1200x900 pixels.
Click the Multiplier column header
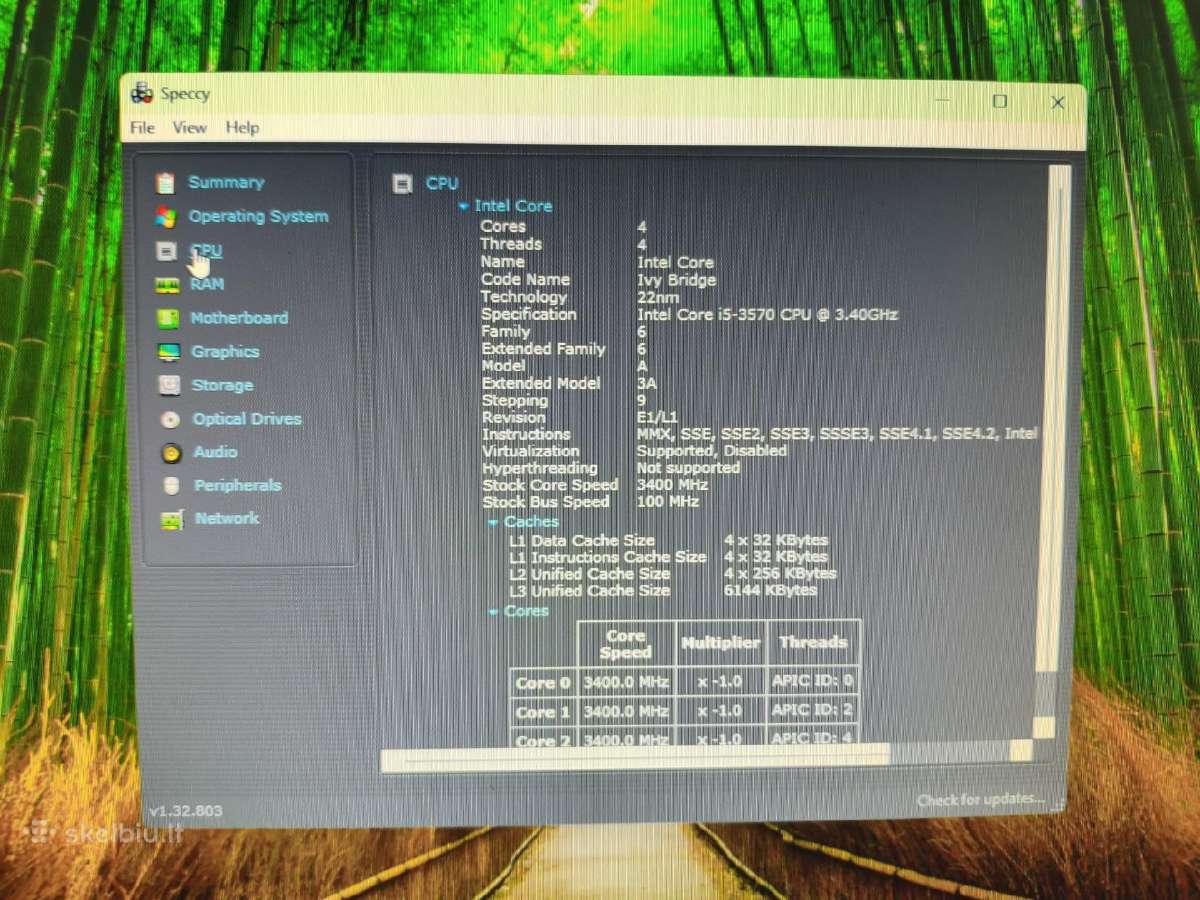pyautogui.click(x=720, y=644)
